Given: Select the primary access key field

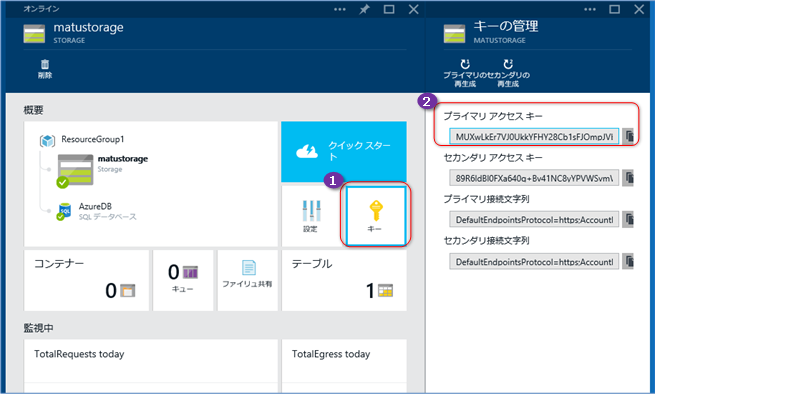Looking at the screenshot, I should (x=534, y=136).
